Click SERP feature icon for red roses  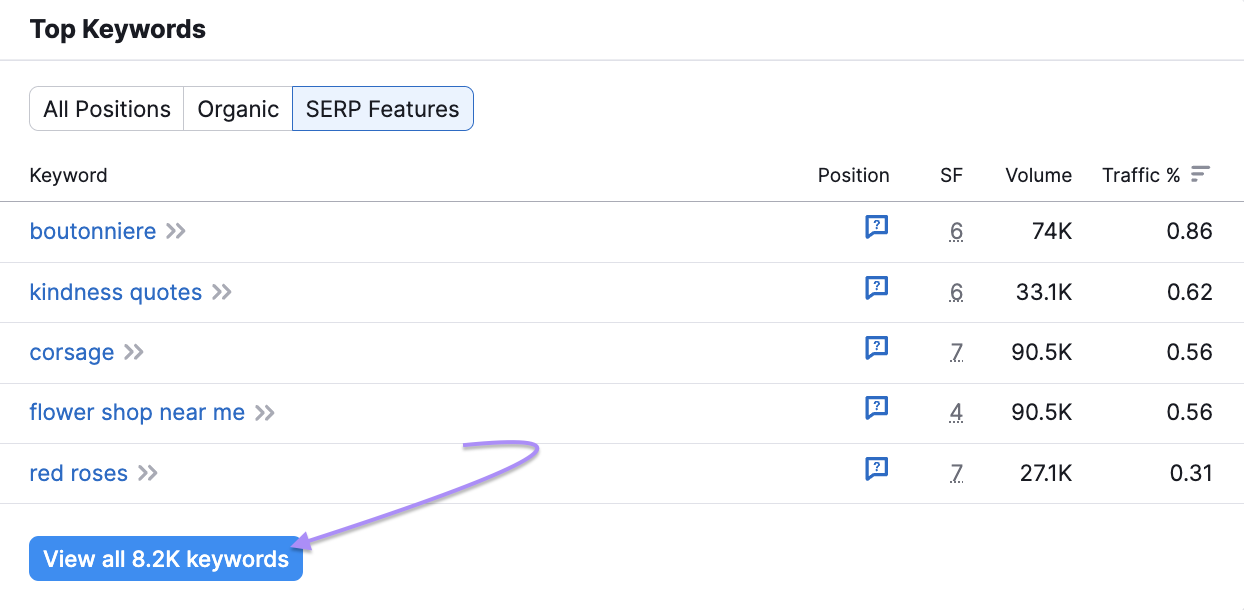point(876,469)
